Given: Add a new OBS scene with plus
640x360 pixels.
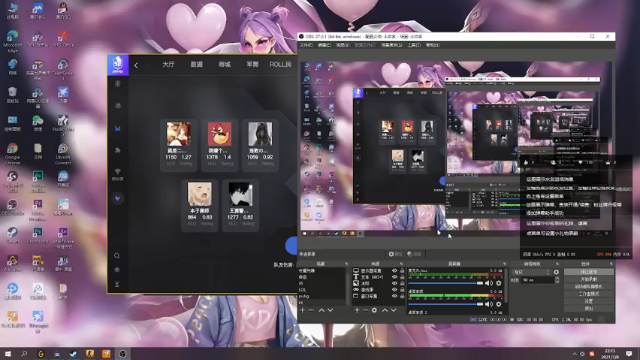Looking at the screenshot, I should (302, 310).
